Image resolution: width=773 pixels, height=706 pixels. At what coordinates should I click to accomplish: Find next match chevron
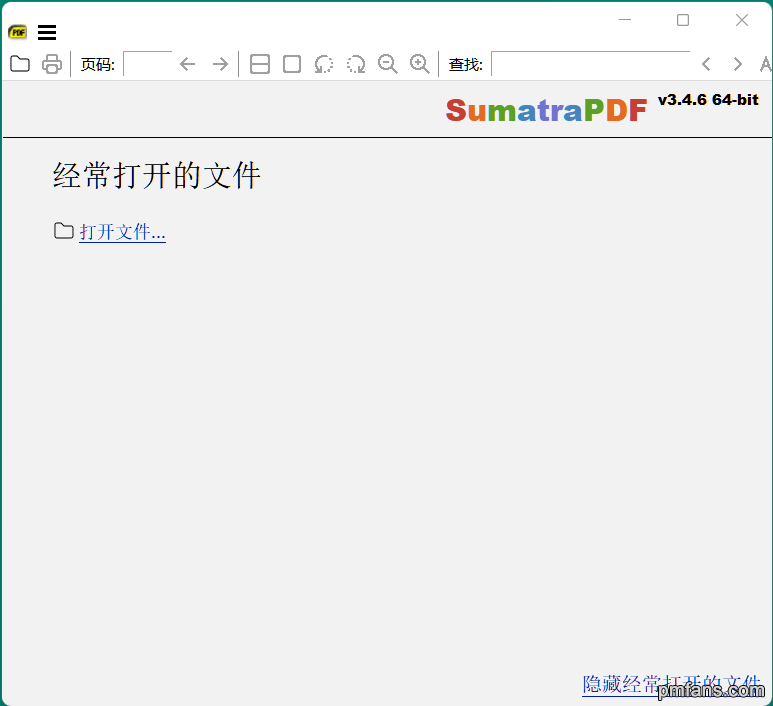tap(738, 64)
